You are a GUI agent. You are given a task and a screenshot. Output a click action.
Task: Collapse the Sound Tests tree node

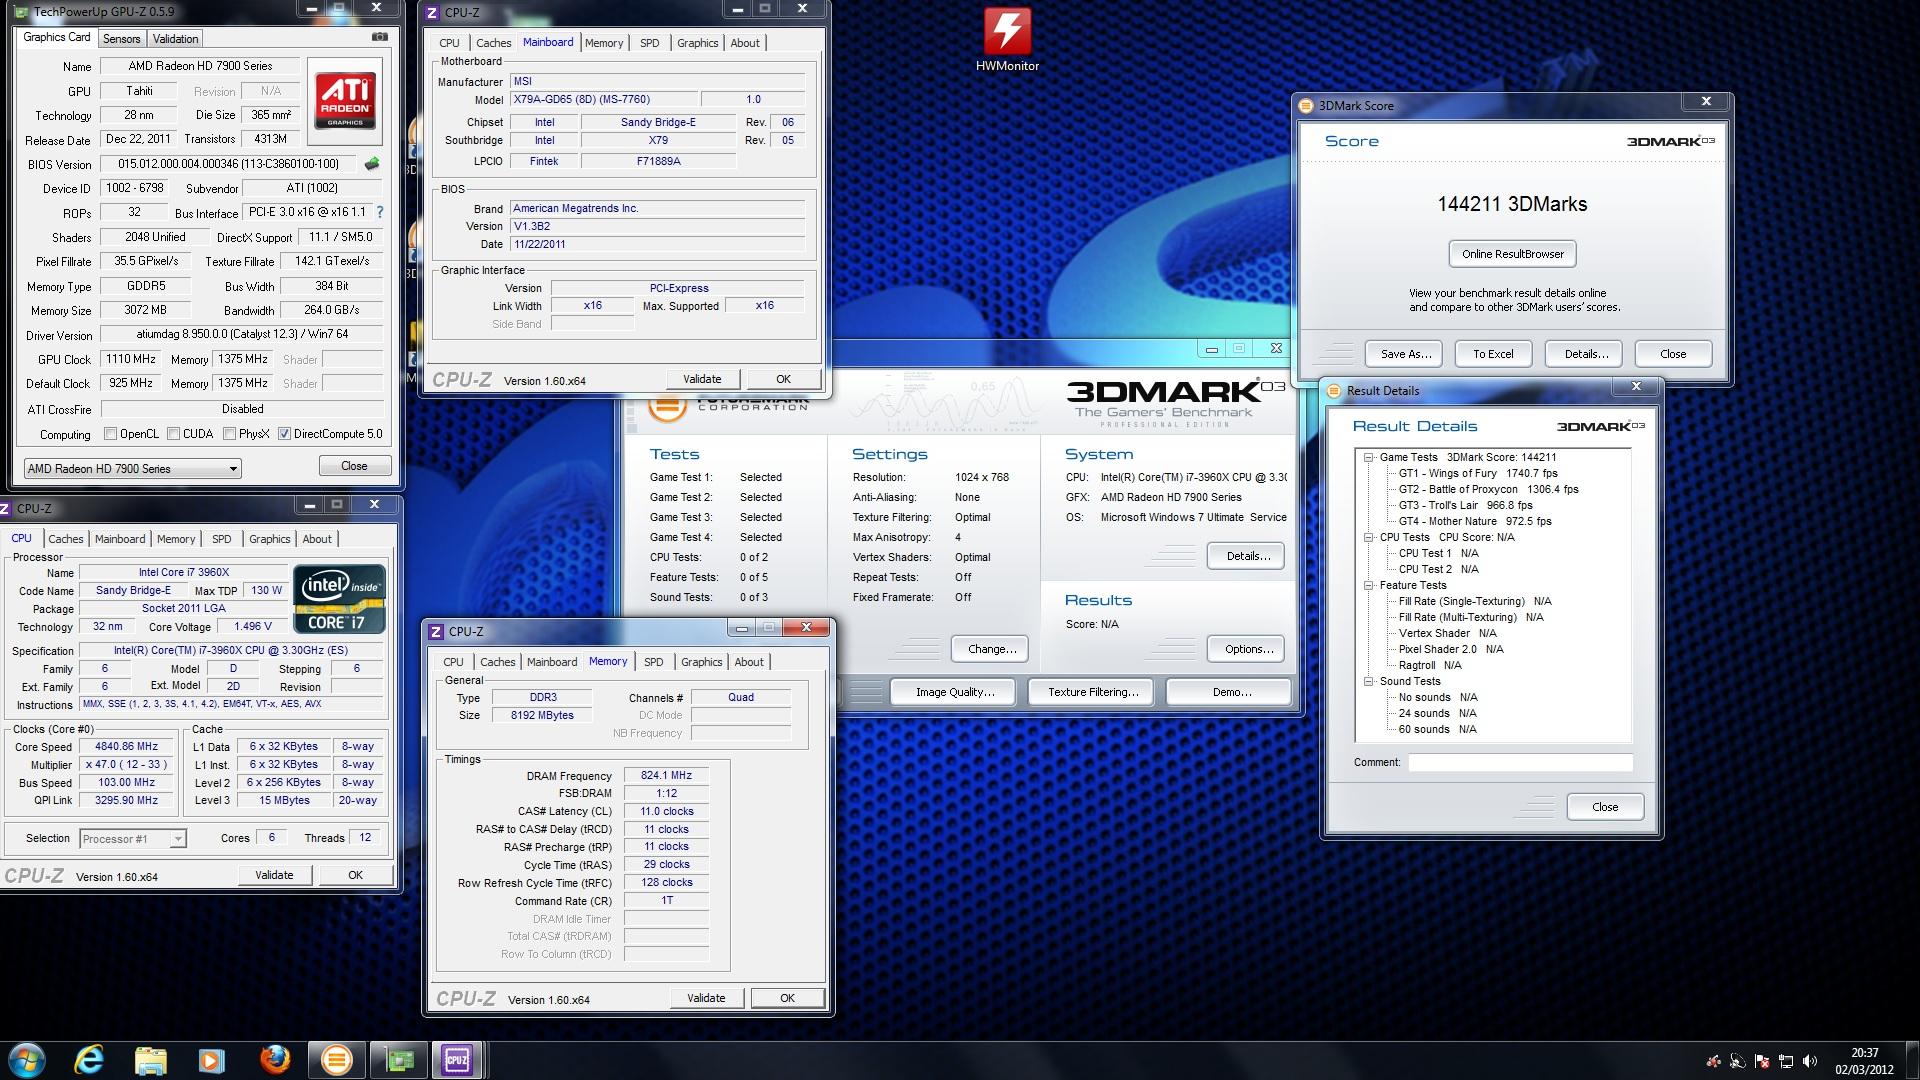click(1368, 681)
